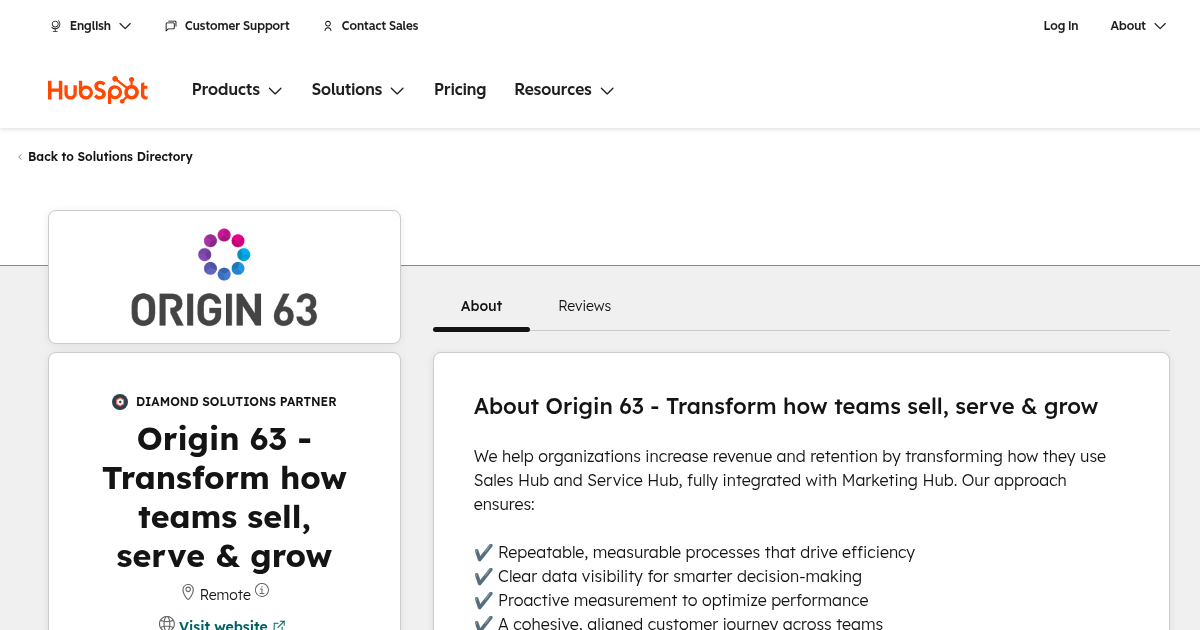Click the Origin 63 sidebar title
Screen dimensions: 1200x630
(x=224, y=497)
